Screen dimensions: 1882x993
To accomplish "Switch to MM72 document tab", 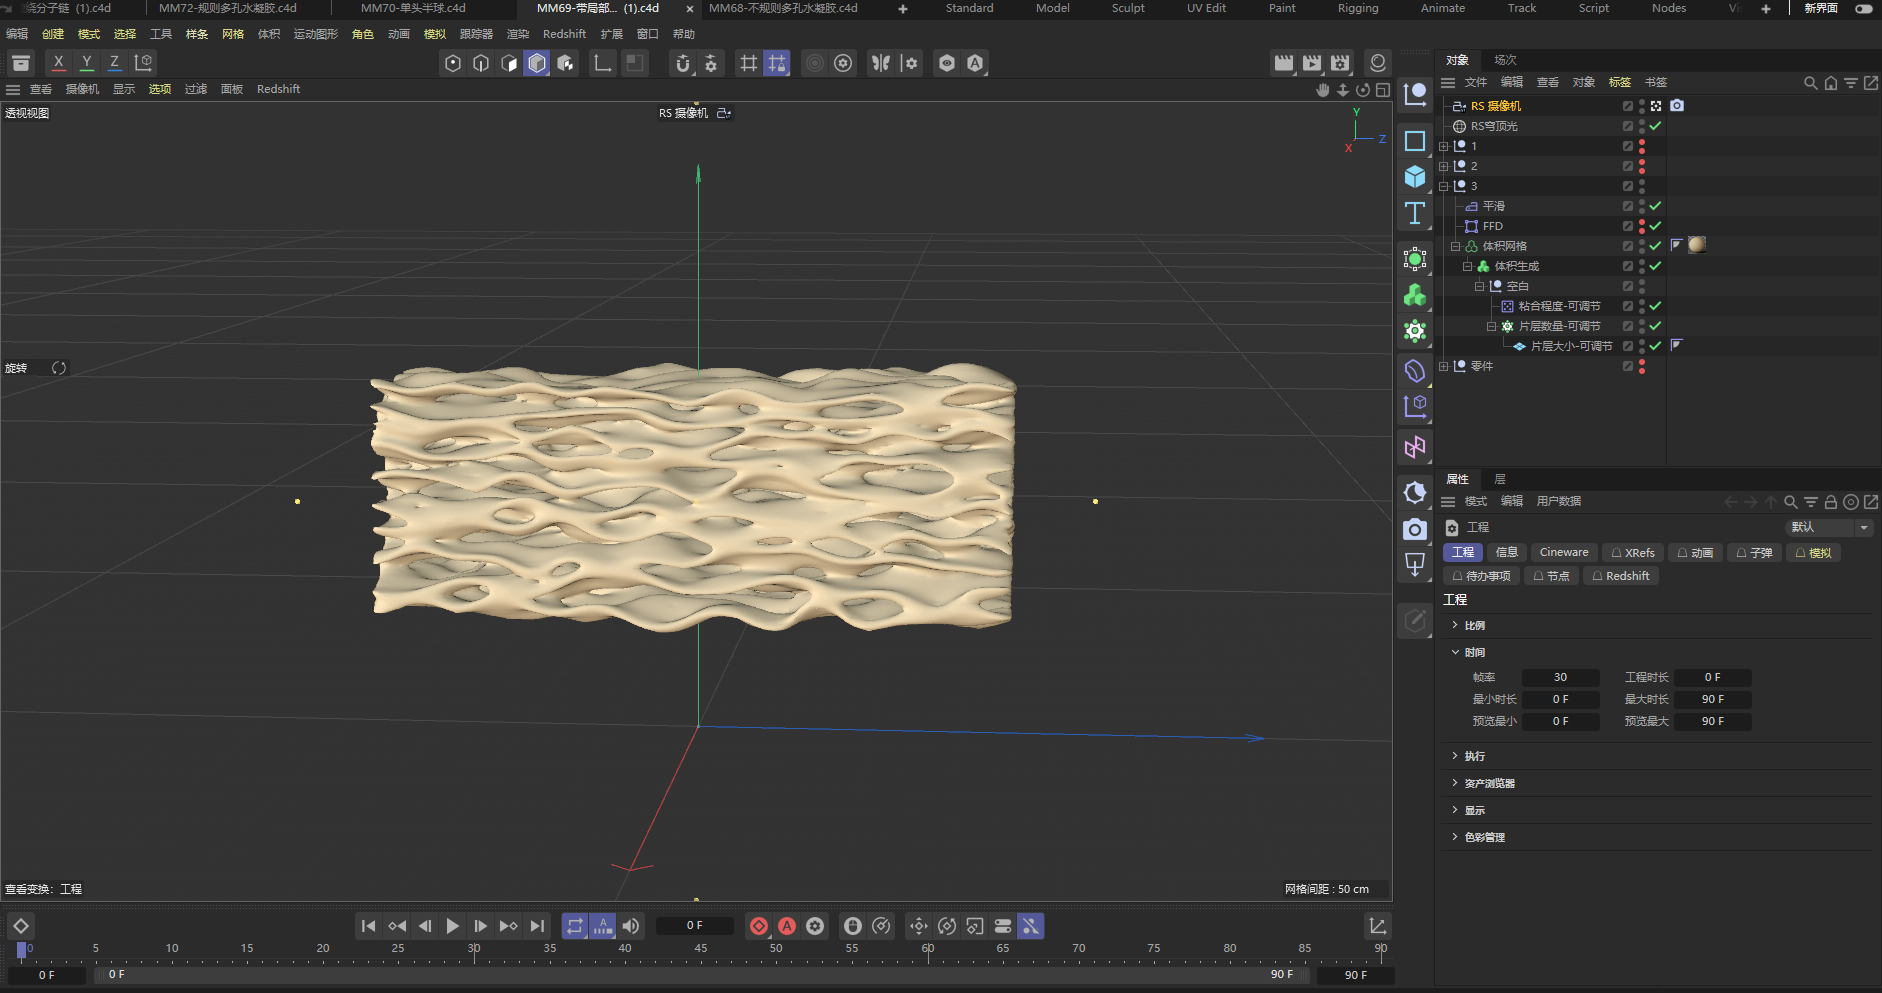I will 228,8.
